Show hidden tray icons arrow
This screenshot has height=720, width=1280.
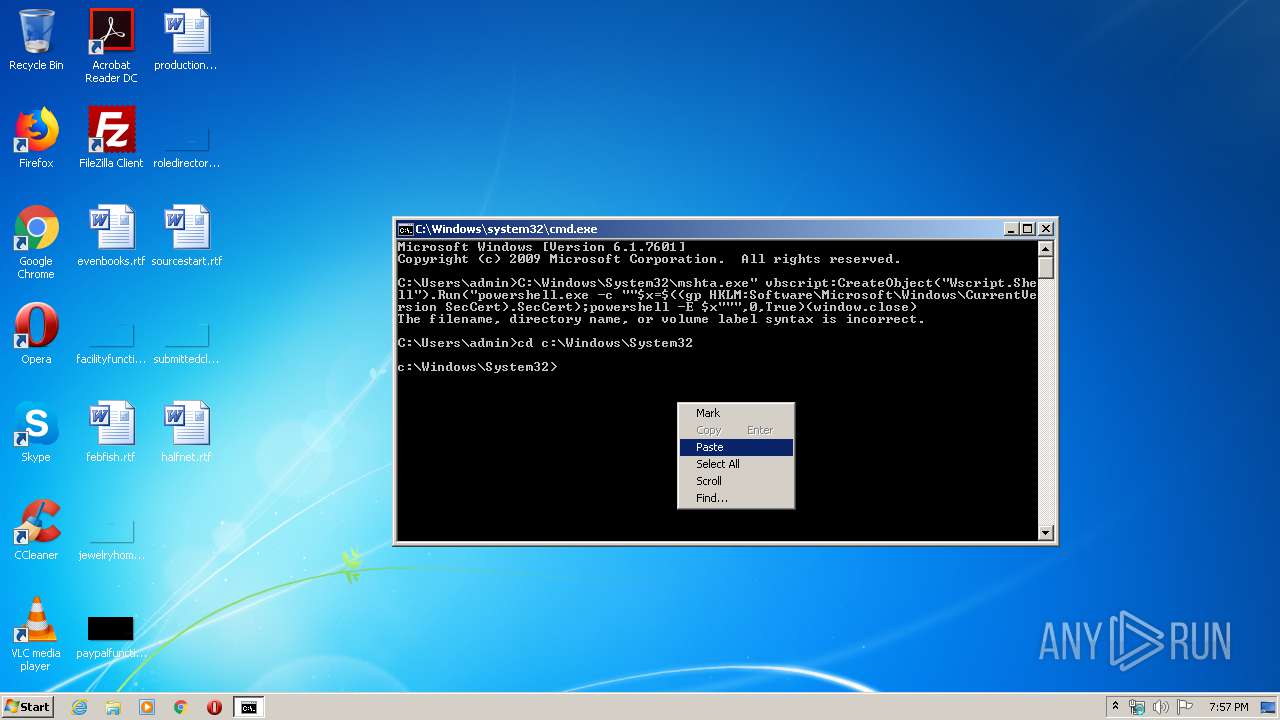[1115, 707]
